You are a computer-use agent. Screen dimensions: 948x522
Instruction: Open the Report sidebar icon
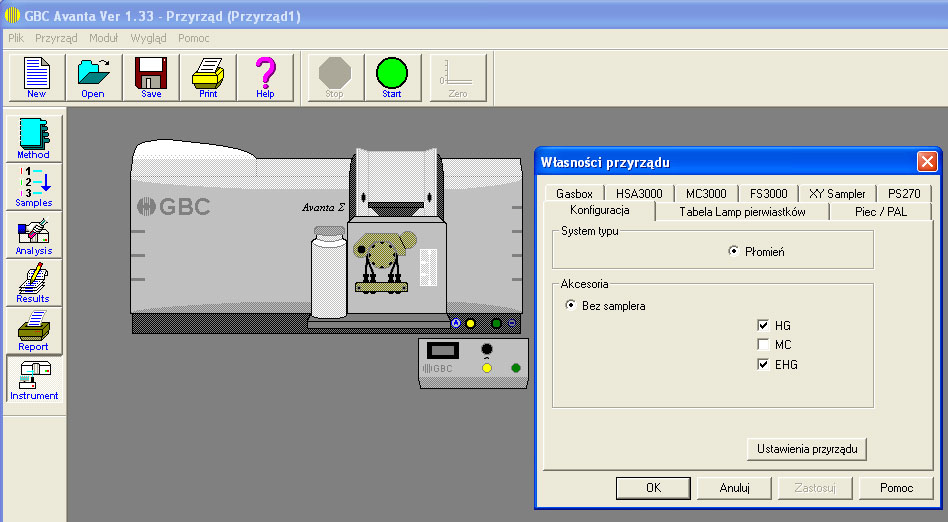tap(34, 330)
